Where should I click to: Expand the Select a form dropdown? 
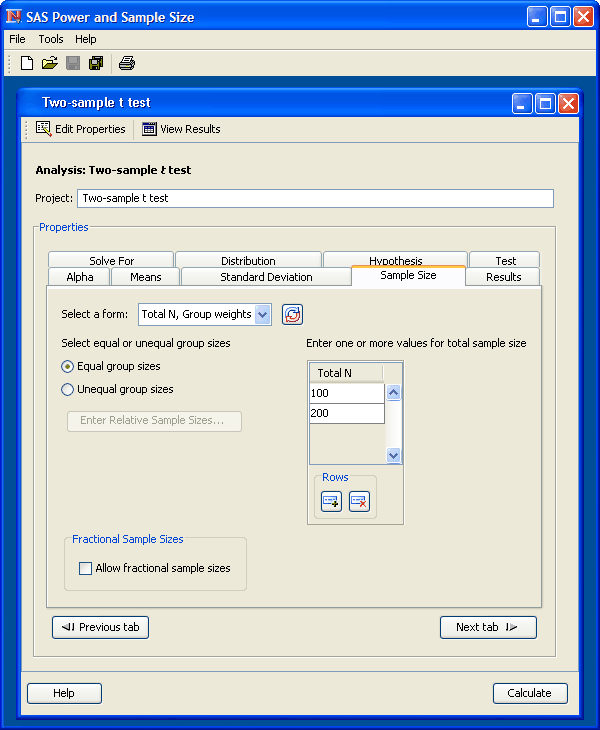pyautogui.click(x=263, y=314)
